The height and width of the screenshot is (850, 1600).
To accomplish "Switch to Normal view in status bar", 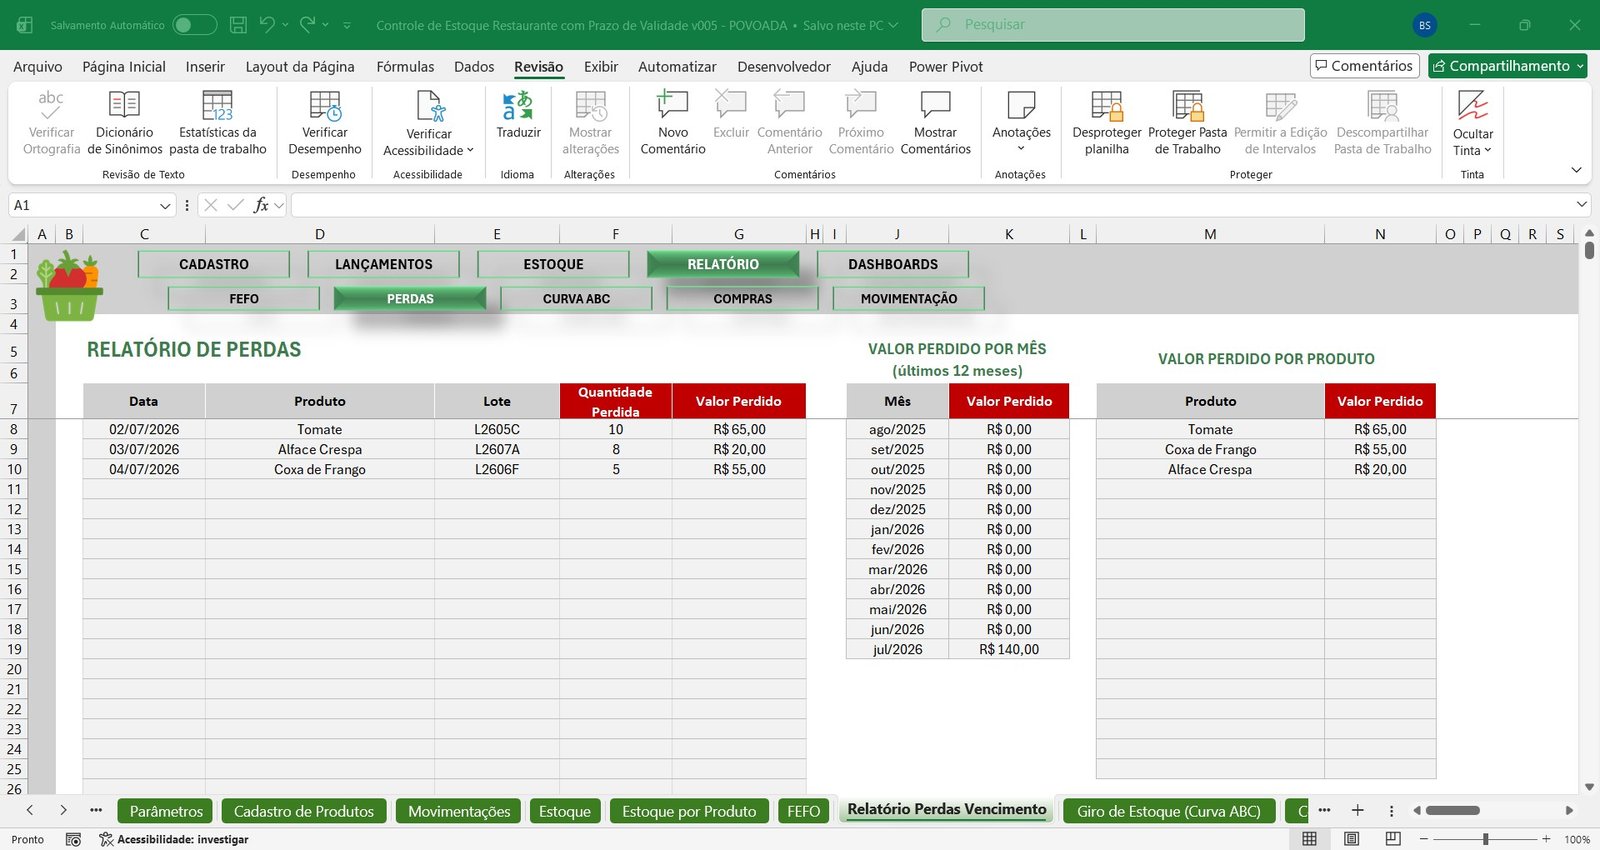I will (1309, 839).
